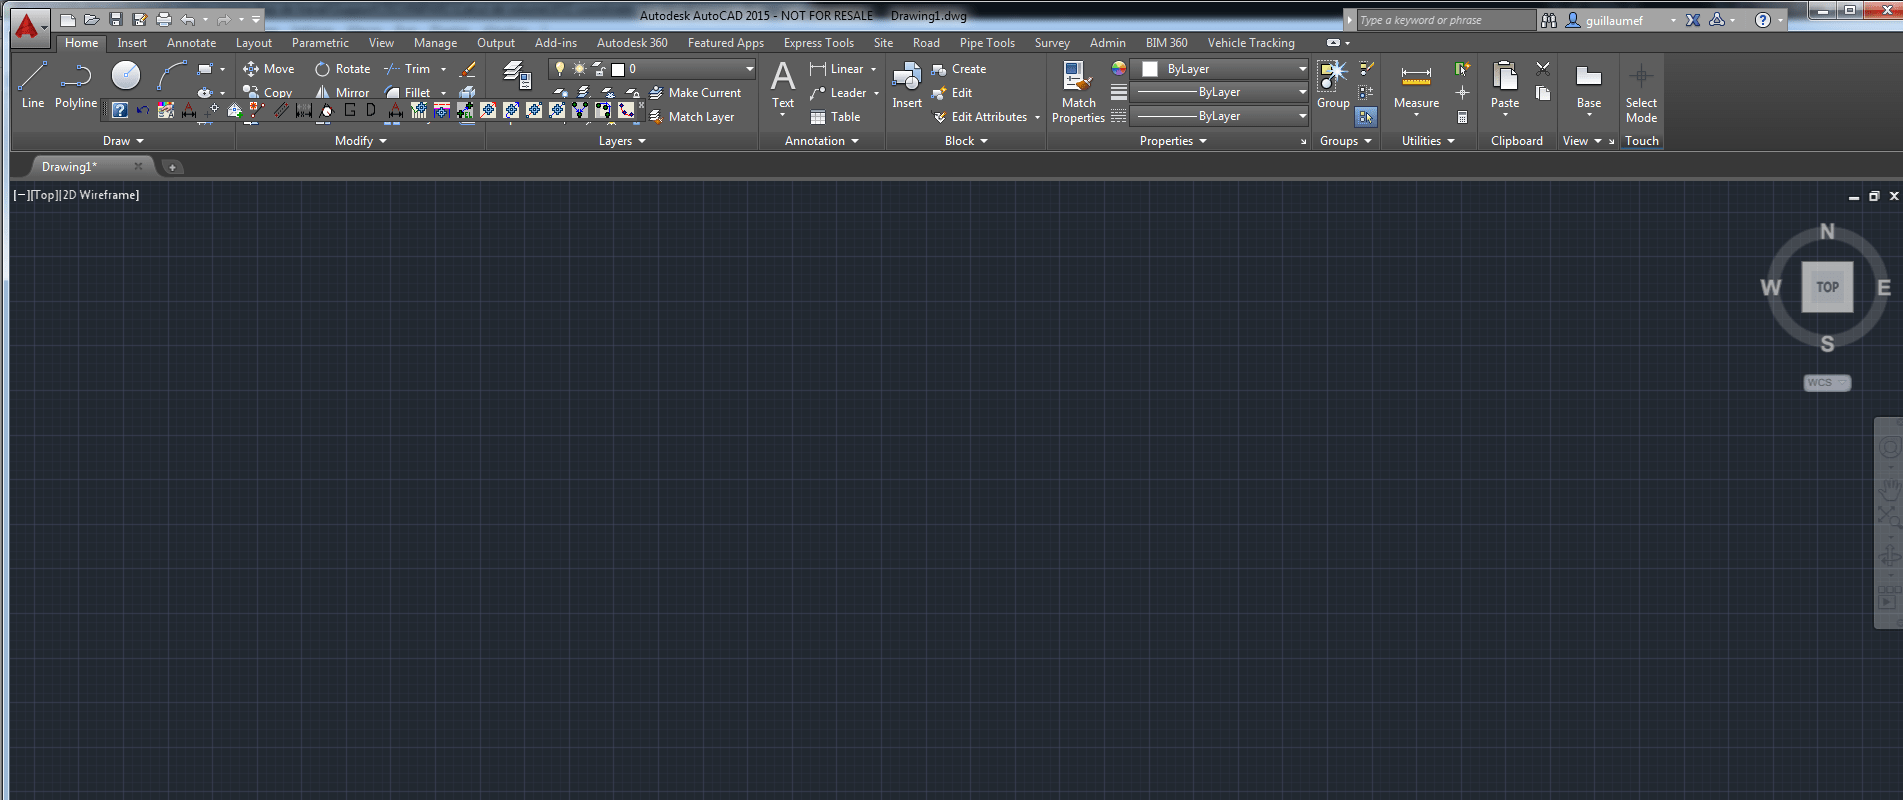Click the layer 0 white color swatch
The height and width of the screenshot is (800, 1903).
pos(618,69)
